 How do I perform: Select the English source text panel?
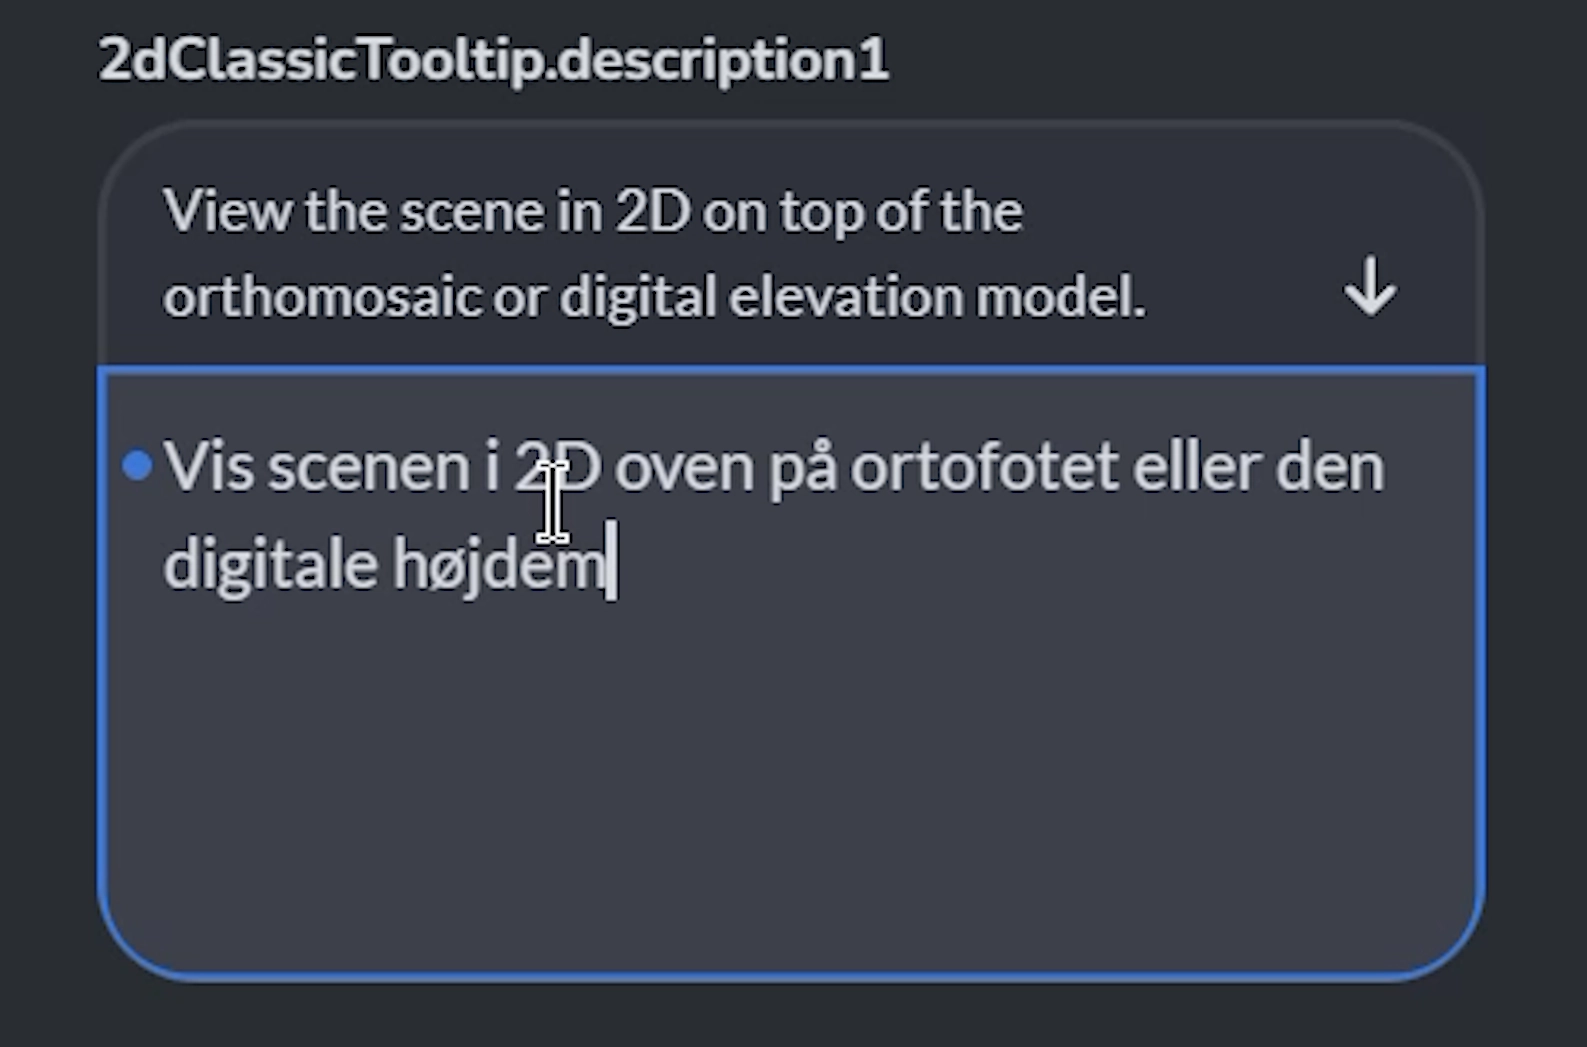click(x=700, y=250)
